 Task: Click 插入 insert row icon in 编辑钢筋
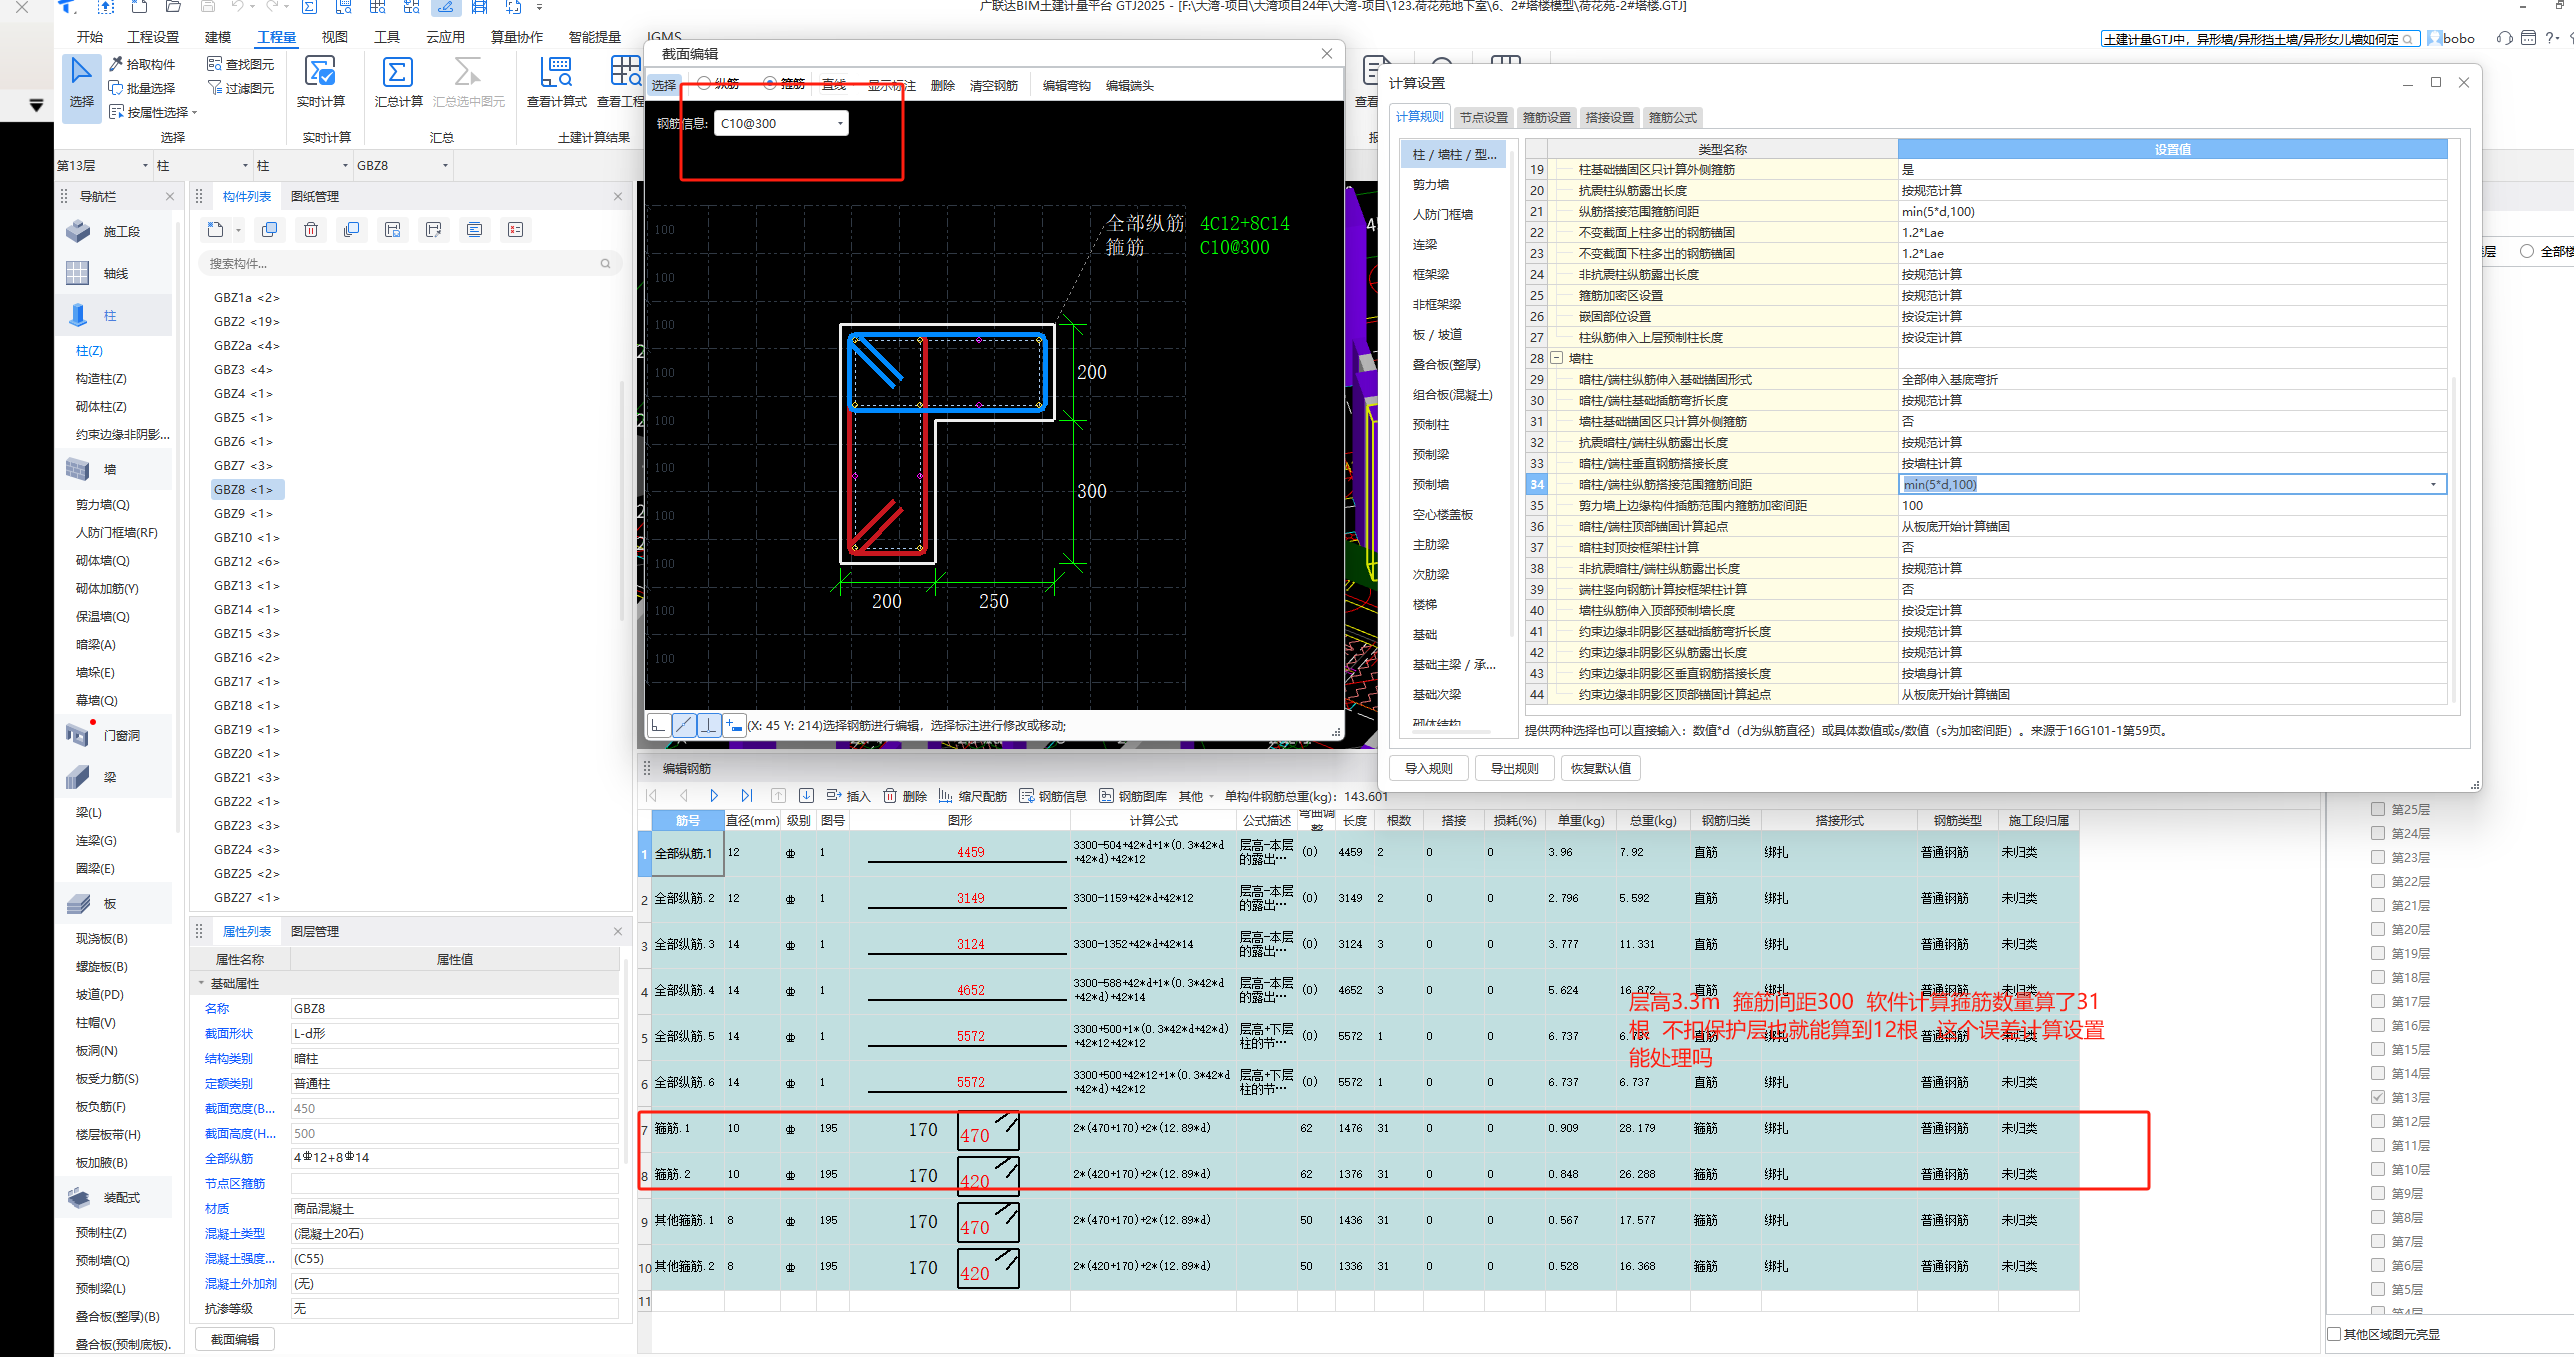[x=834, y=796]
